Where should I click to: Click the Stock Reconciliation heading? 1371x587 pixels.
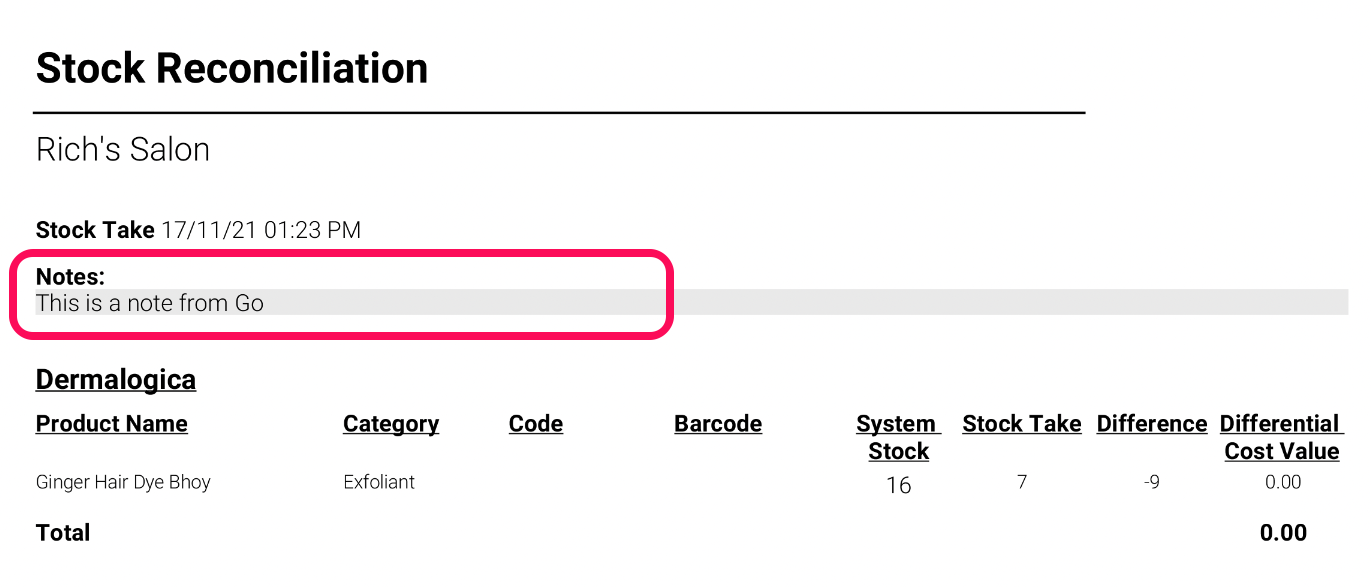tap(232, 69)
